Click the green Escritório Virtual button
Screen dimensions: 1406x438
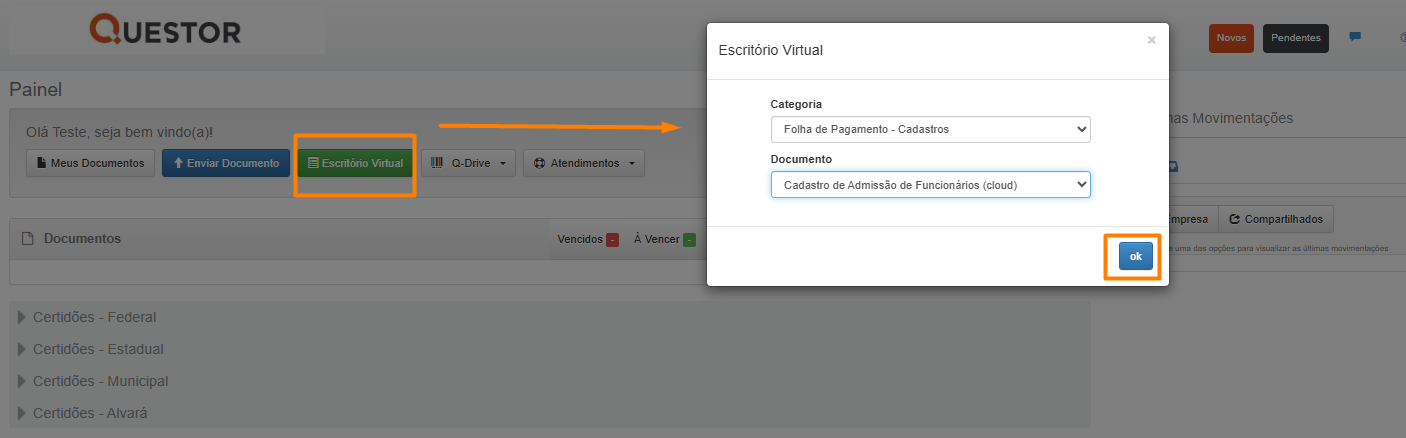coord(355,163)
